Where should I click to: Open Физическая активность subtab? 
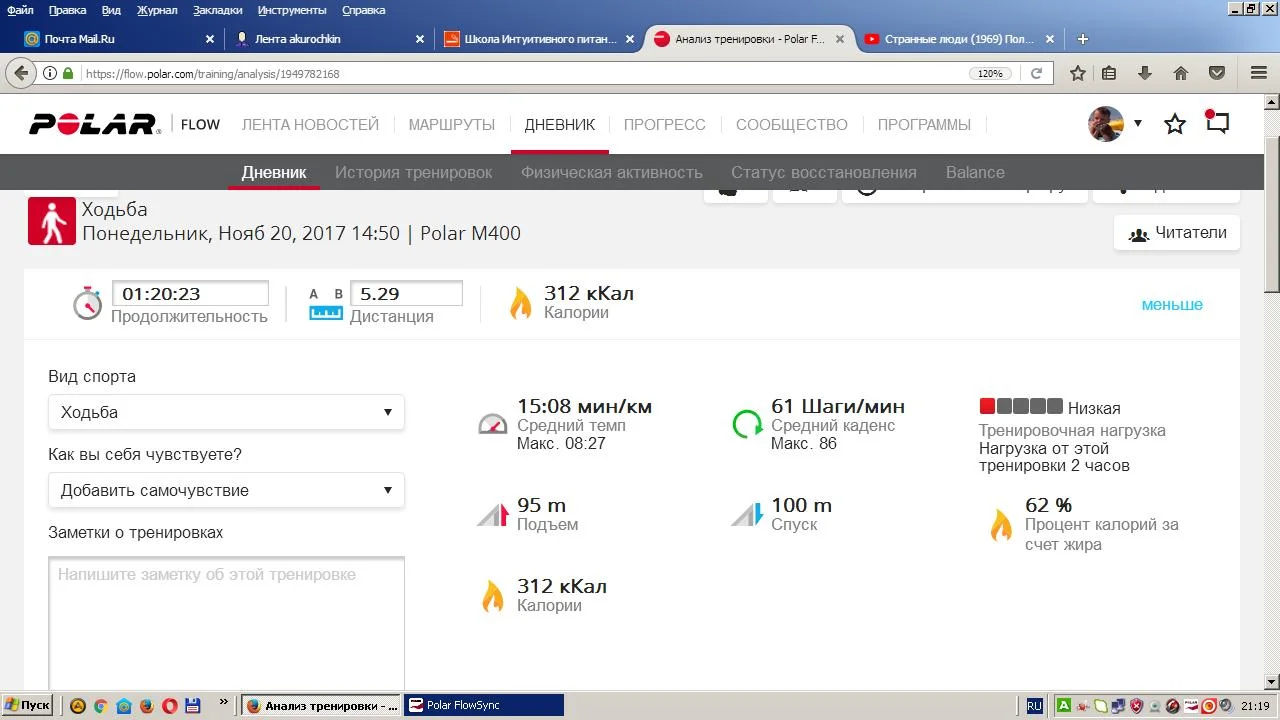[x=612, y=172]
